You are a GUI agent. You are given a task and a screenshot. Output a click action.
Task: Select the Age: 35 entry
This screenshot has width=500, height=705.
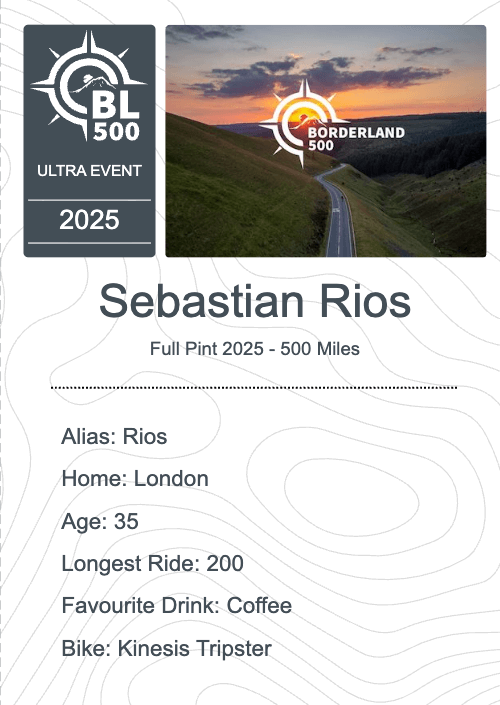pyautogui.click(x=100, y=522)
